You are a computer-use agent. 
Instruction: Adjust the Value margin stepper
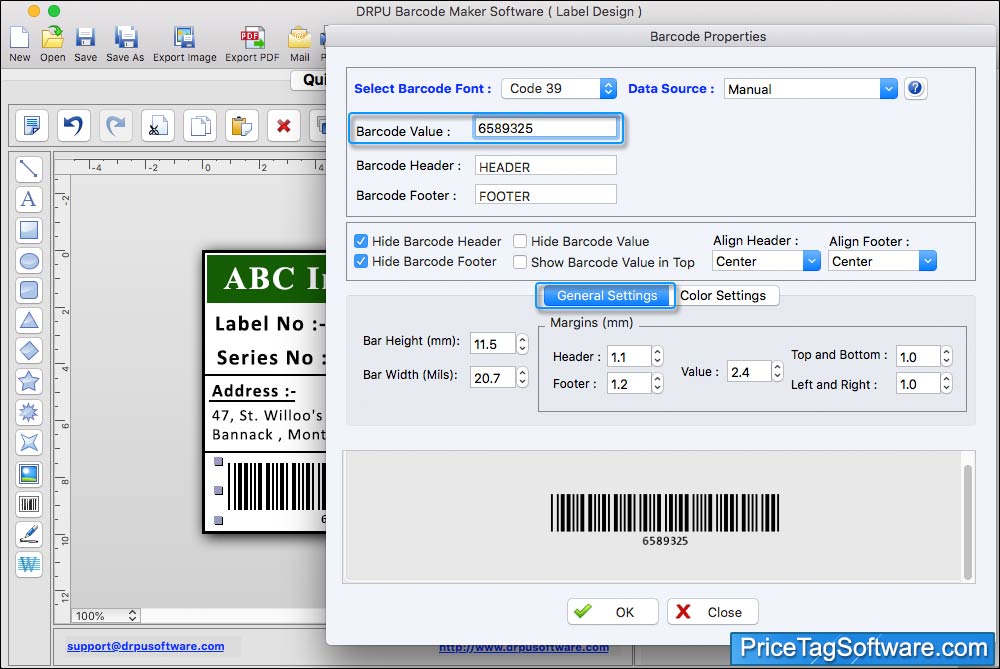click(777, 371)
